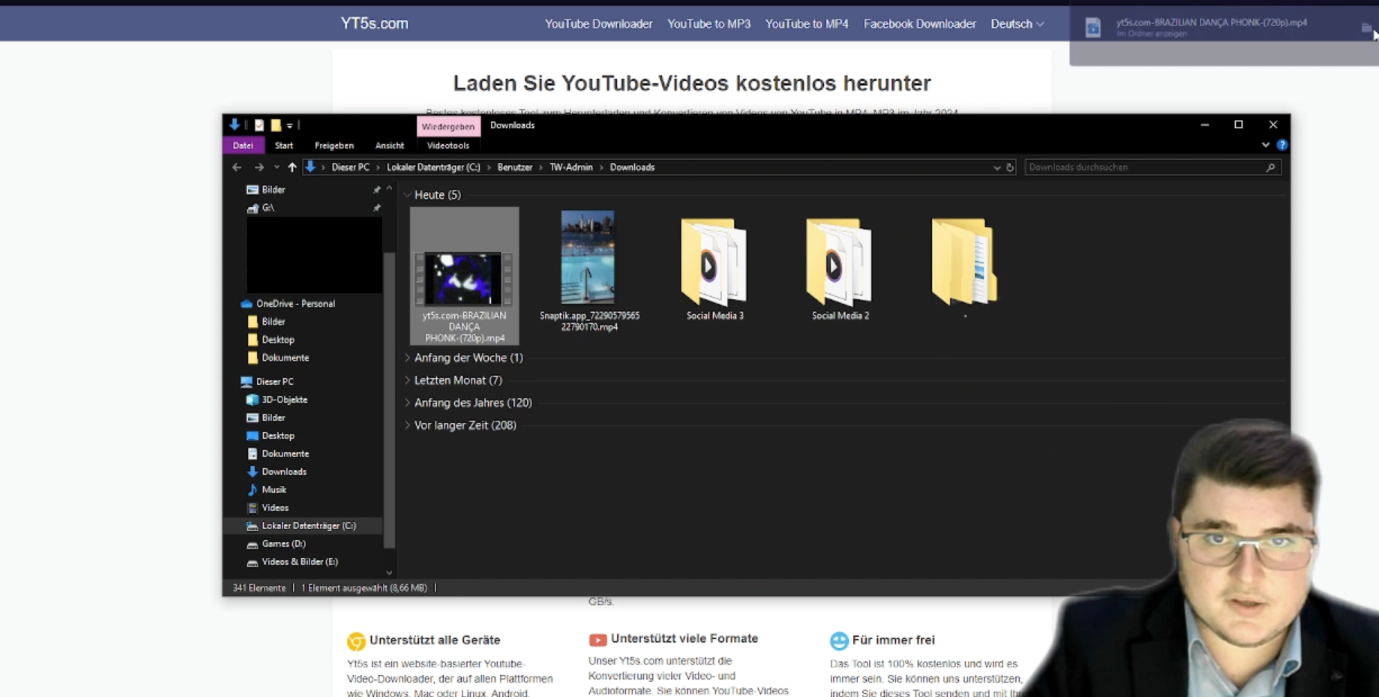
Task: Expand the 'Anfang des Jahres (120)' group
Action: [408, 403]
